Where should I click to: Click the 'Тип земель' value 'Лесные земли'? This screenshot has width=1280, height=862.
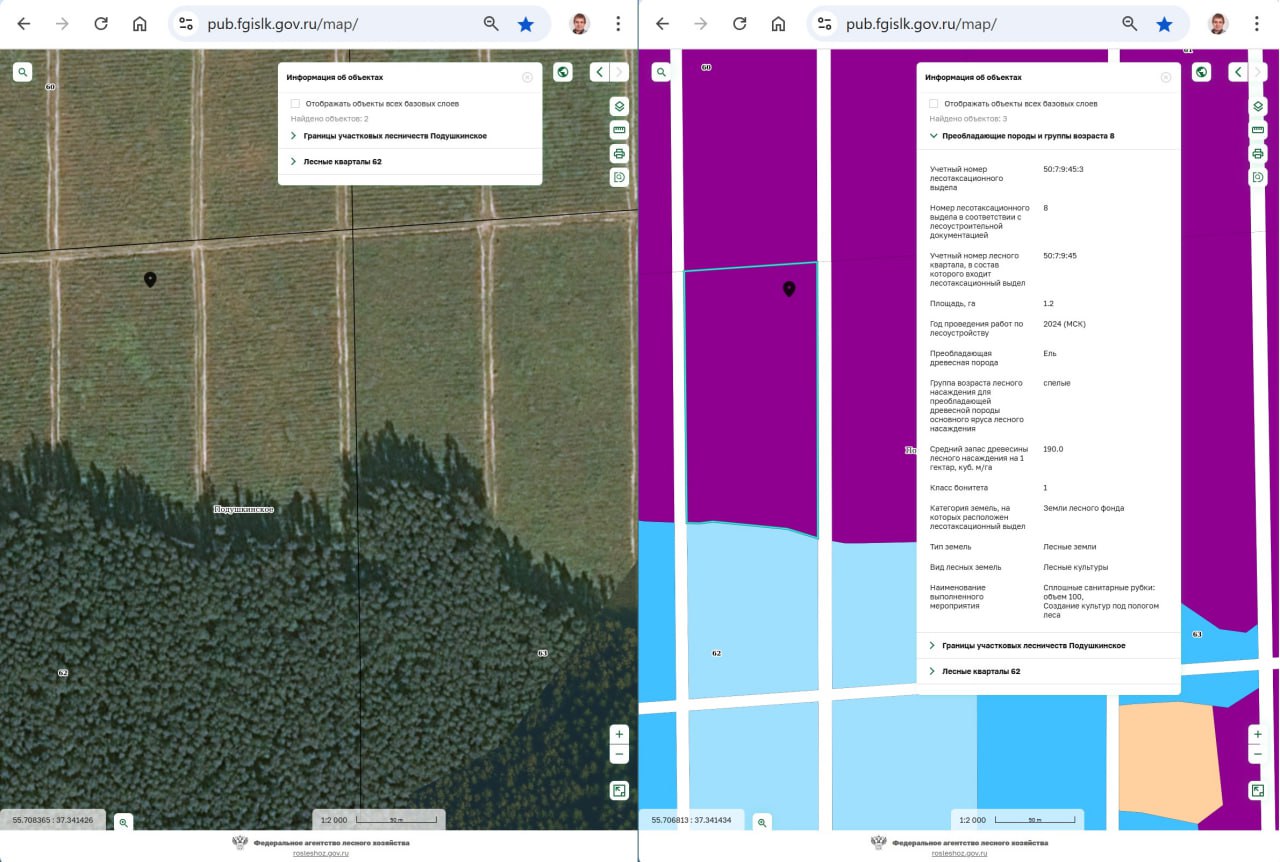[x=1069, y=547]
